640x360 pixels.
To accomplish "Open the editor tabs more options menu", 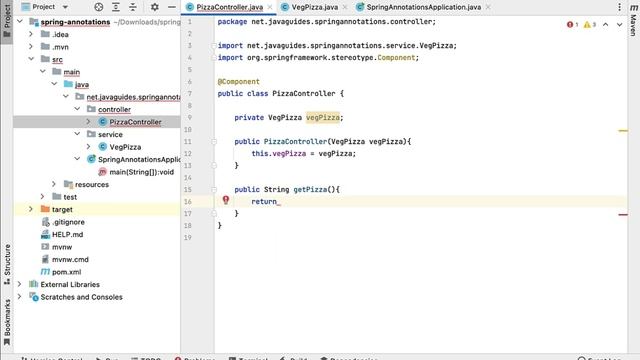I will pyautogui.click(x=619, y=7).
